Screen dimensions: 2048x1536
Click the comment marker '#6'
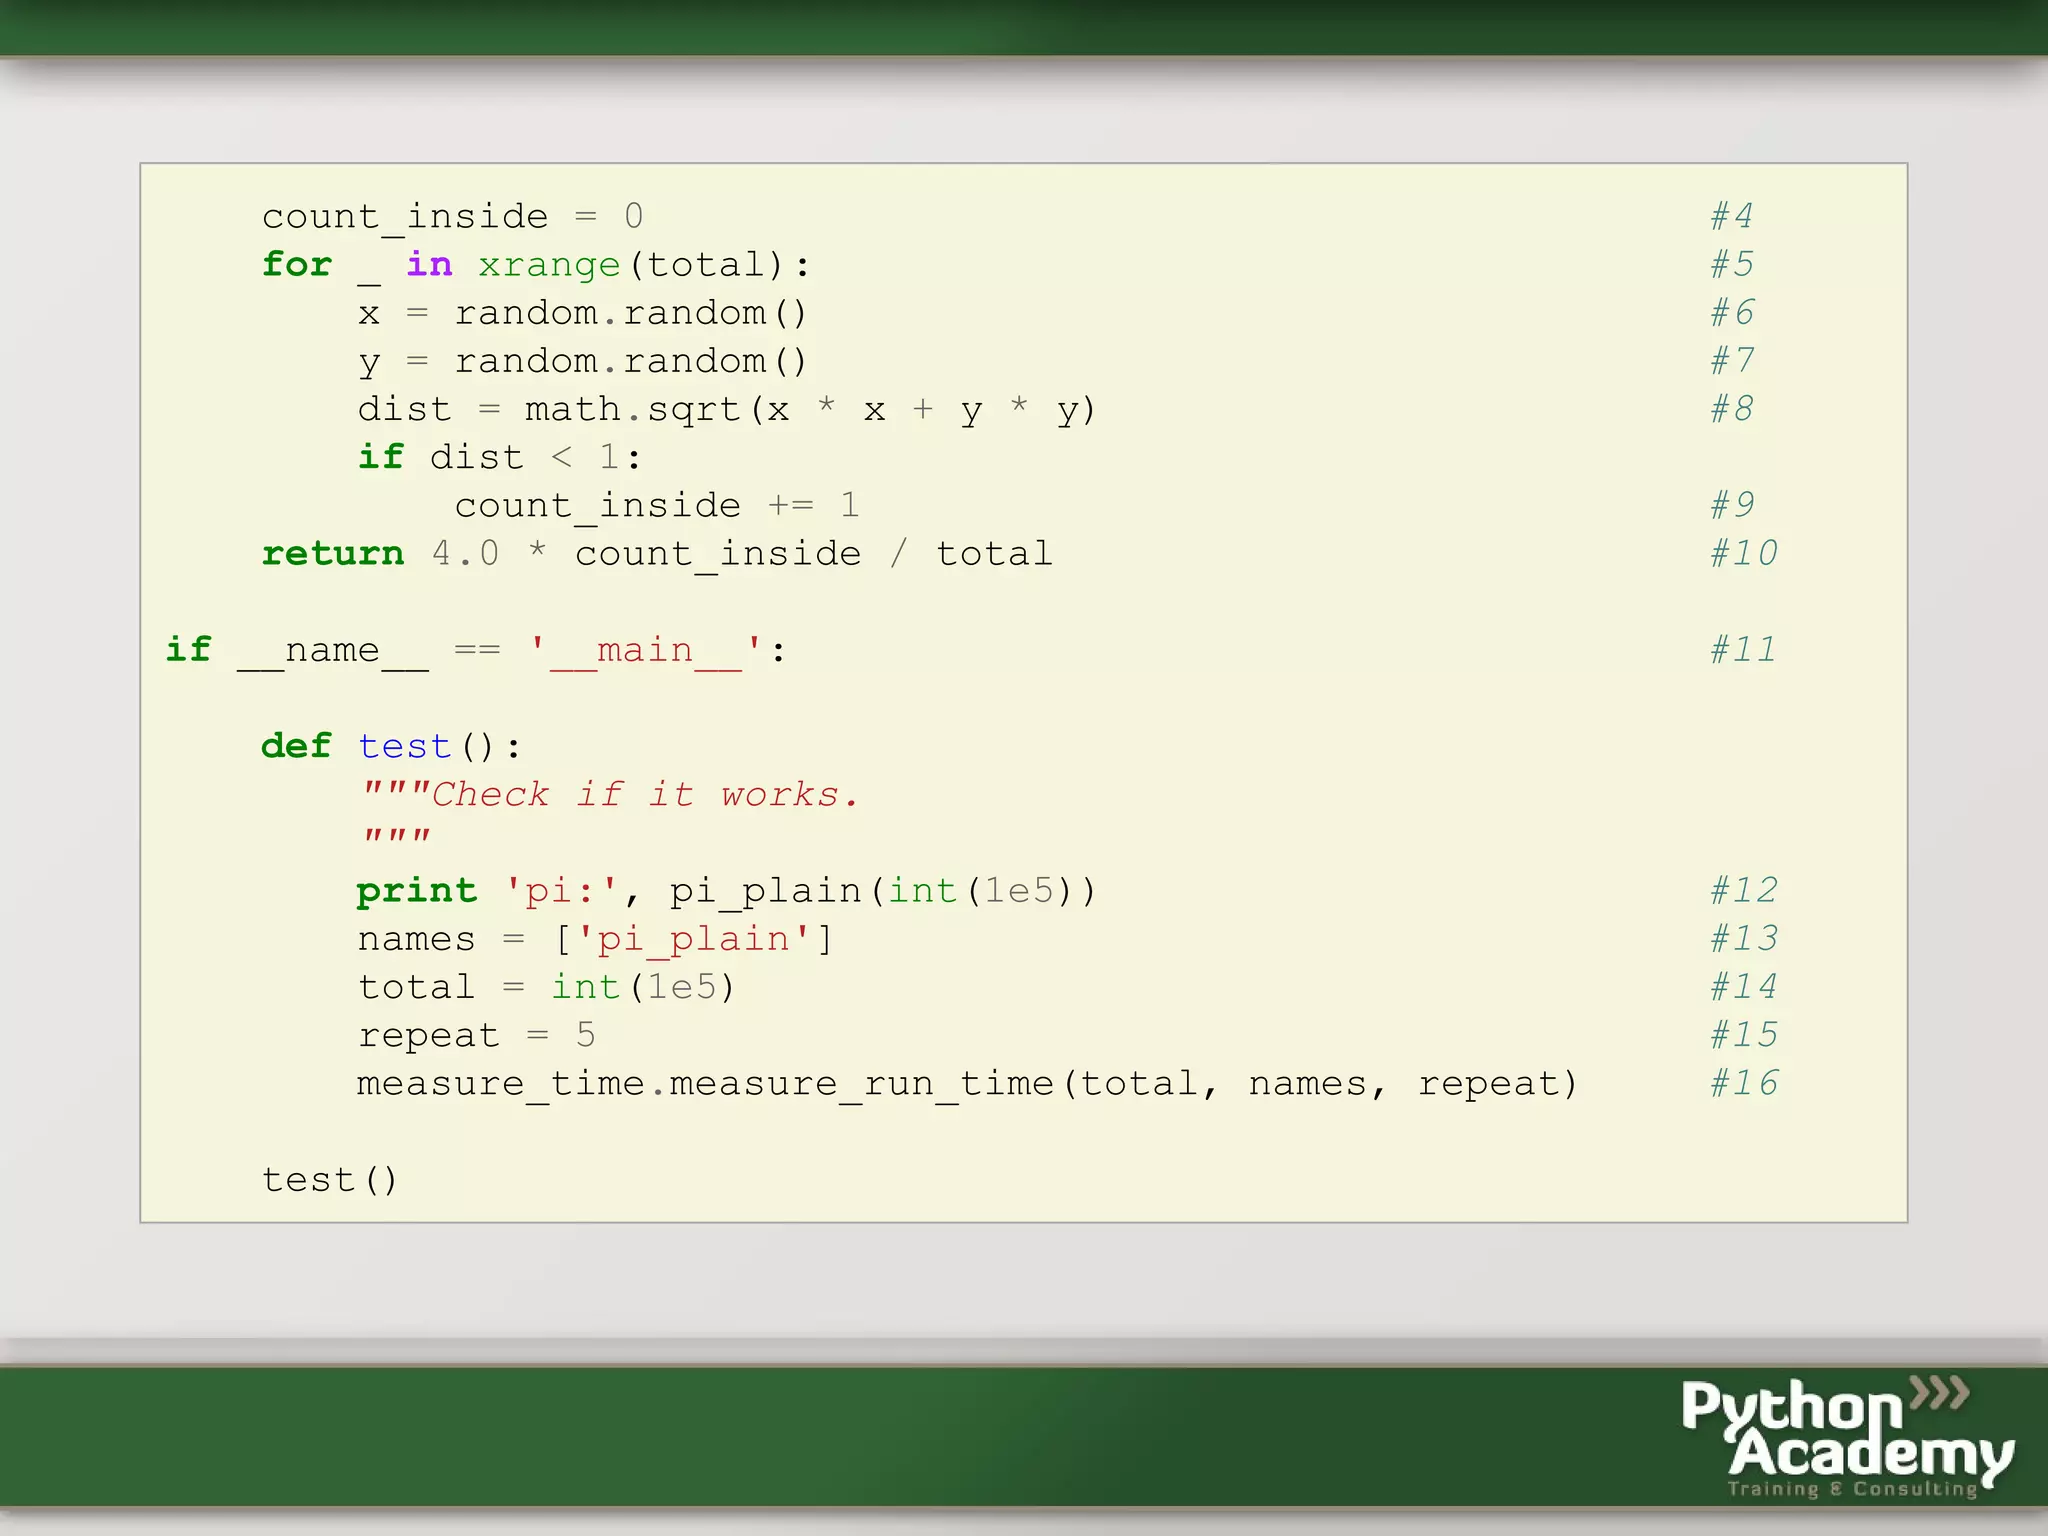(x=1731, y=312)
